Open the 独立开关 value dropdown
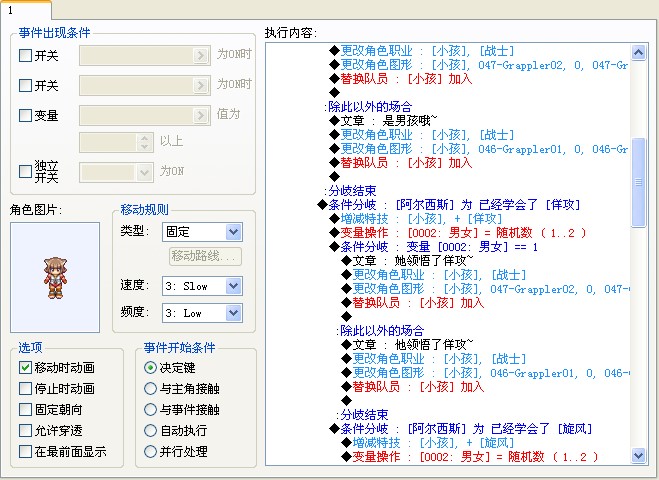The width and height of the screenshot is (659, 480). (116, 172)
